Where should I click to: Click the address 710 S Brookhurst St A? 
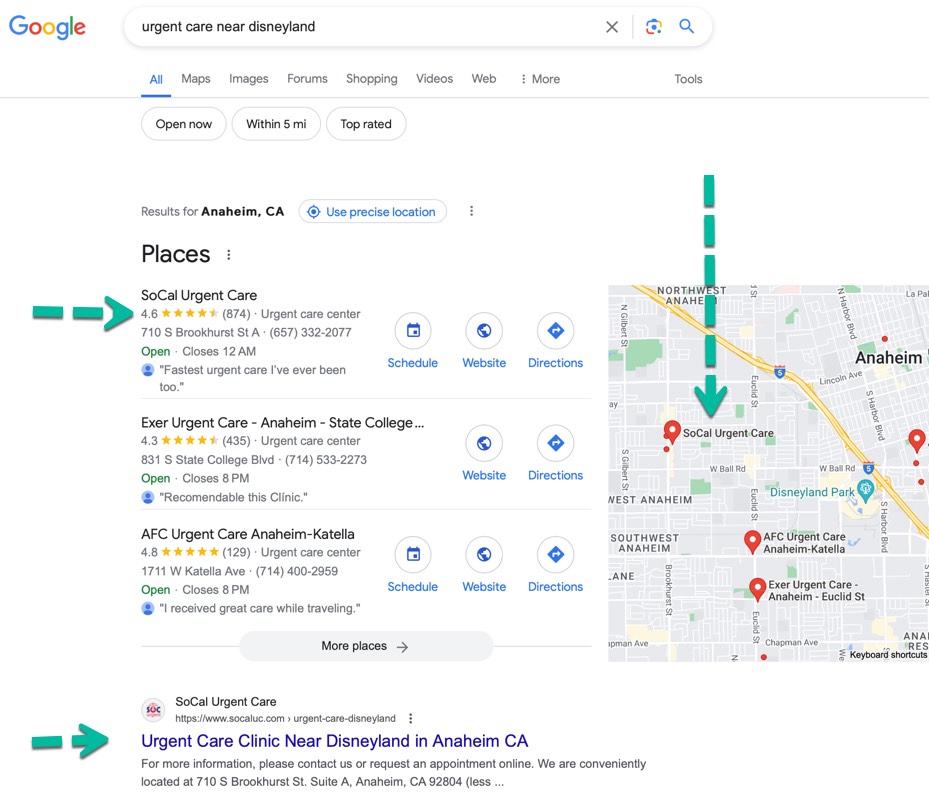[200, 332]
